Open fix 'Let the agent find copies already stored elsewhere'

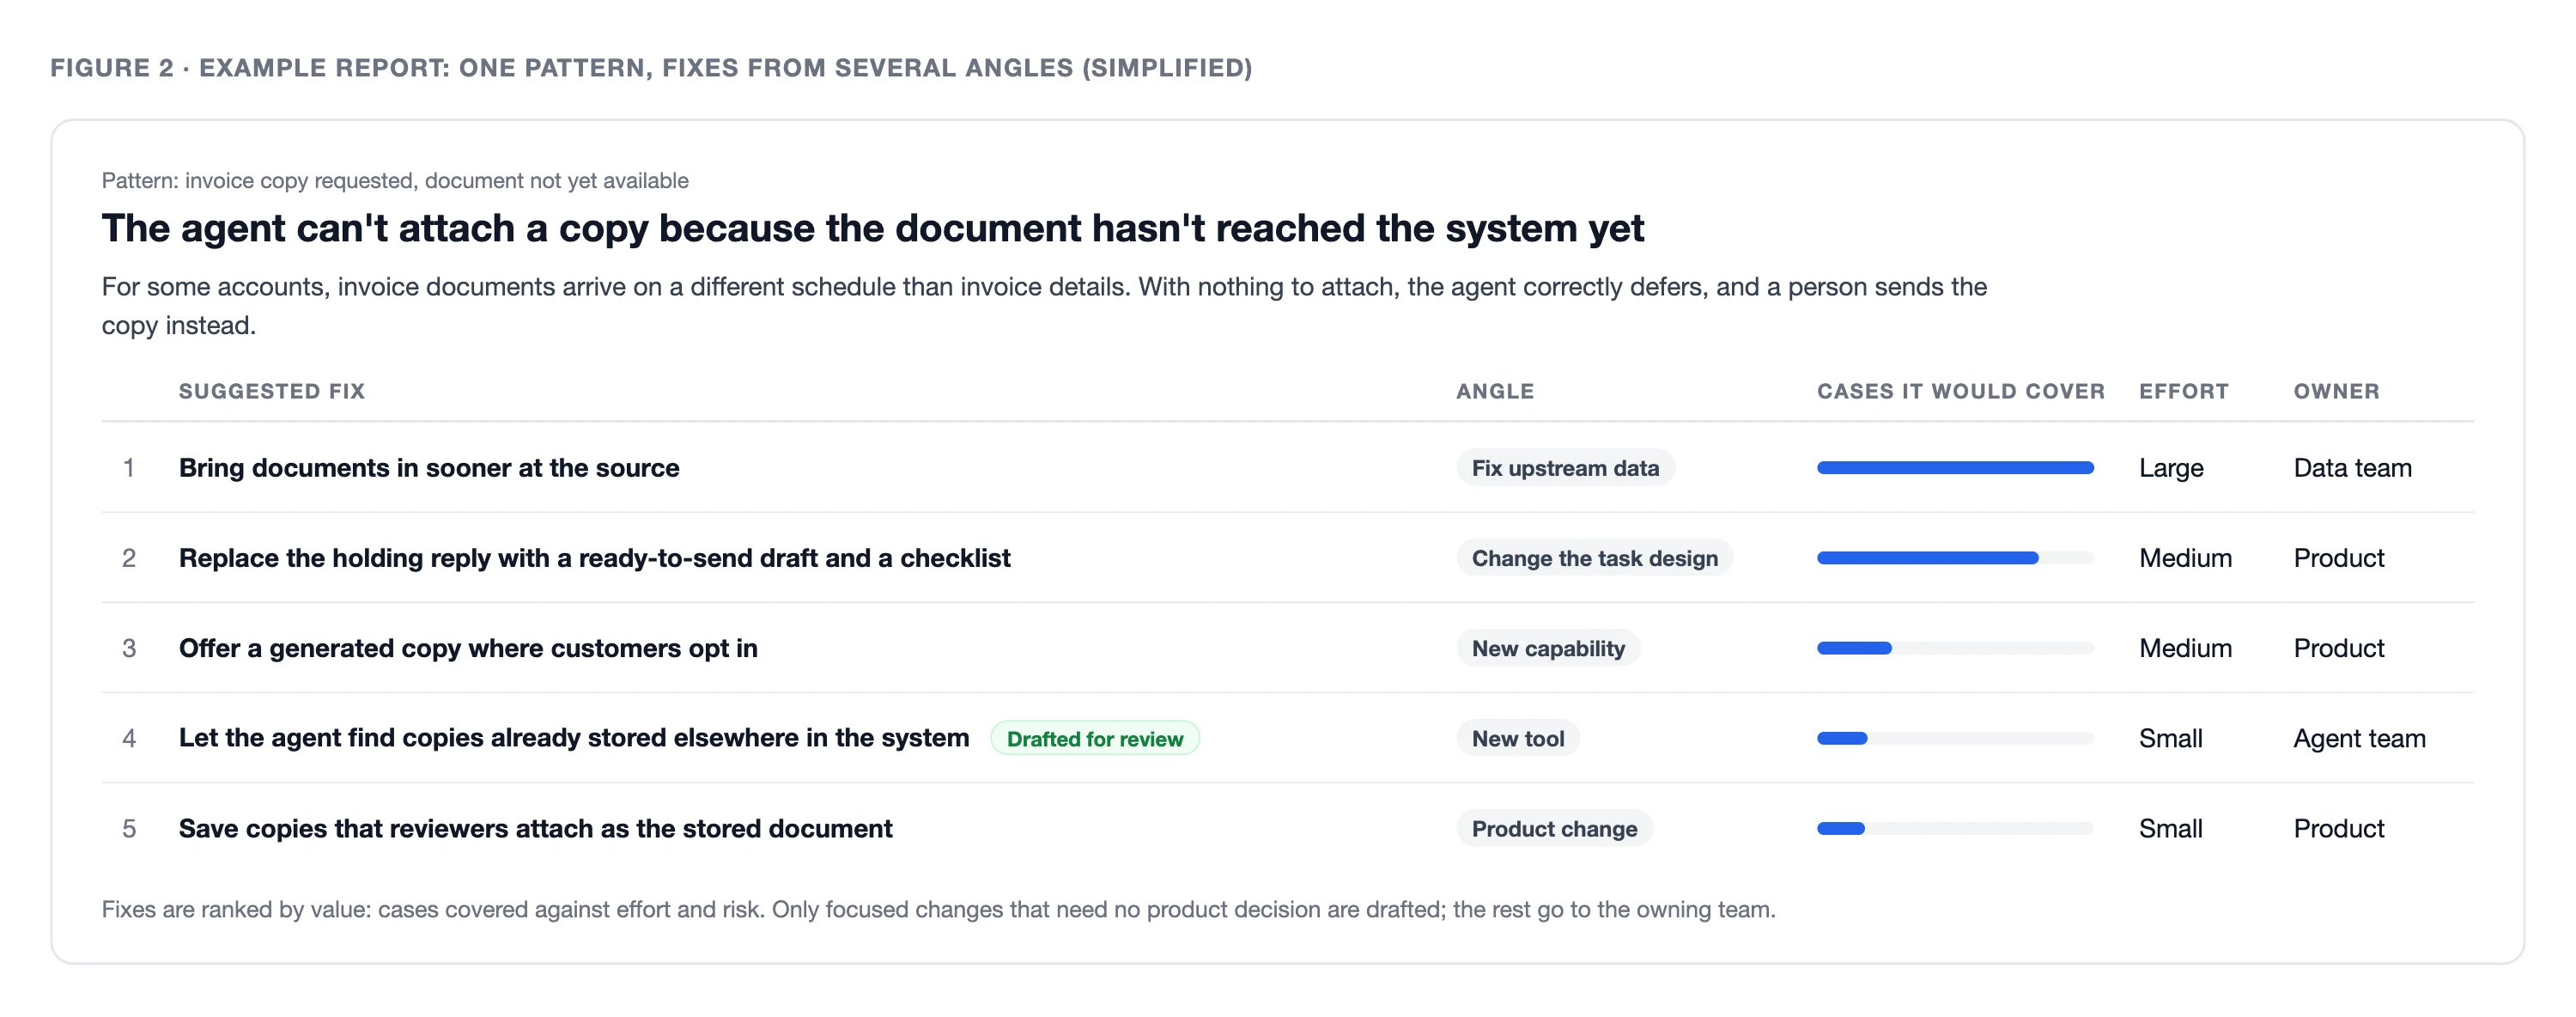click(x=574, y=738)
